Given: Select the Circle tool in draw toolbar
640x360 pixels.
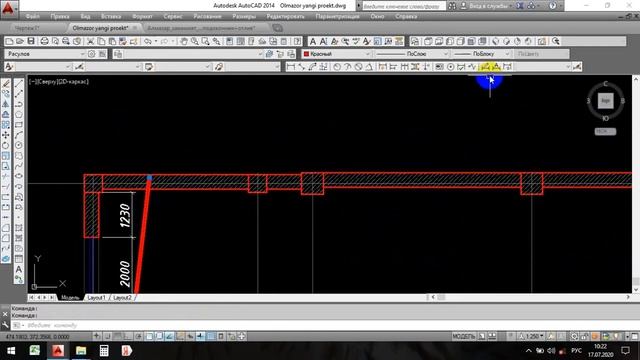Looking at the screenshot, I should pos(19,145).
